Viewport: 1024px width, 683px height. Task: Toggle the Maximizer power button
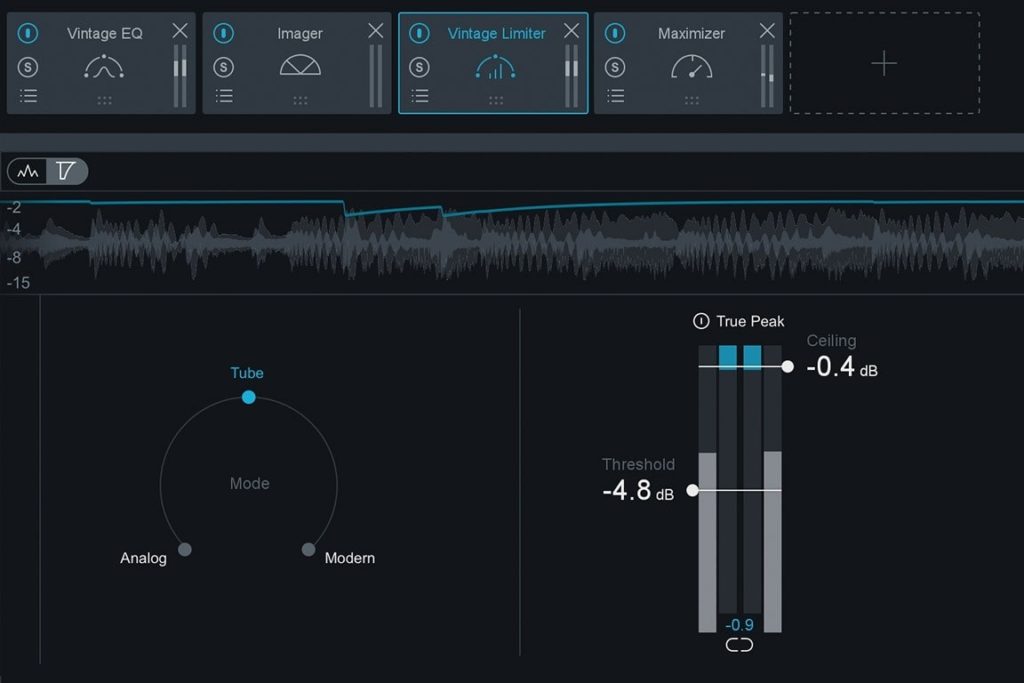612,32
